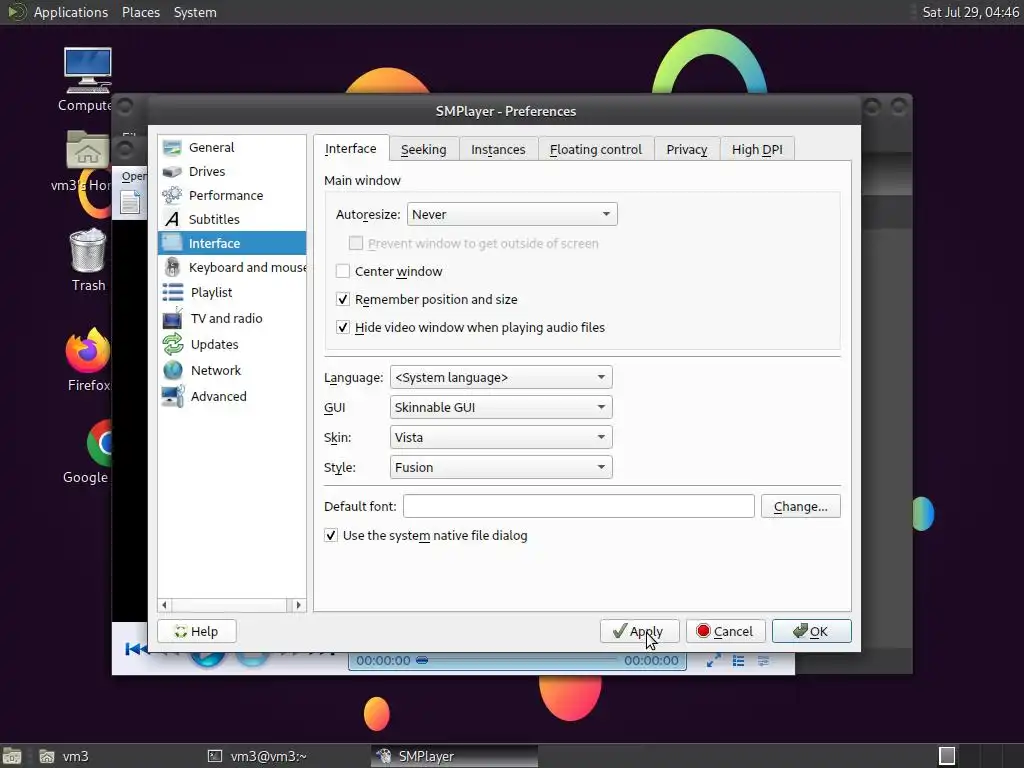The height and width of the screenshot is (768, 1024).
Task: Open the Language dropdown
Action: (501, 377)
